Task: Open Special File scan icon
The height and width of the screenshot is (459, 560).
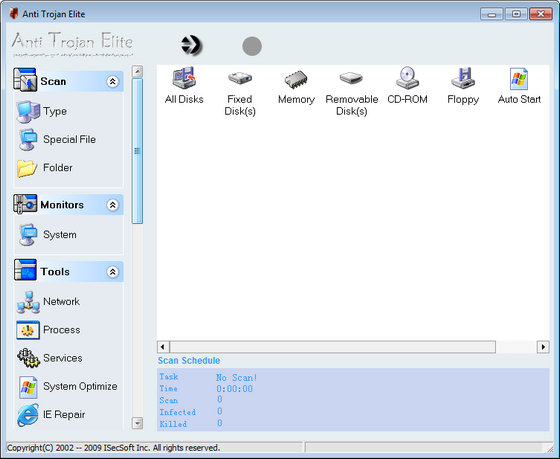Action: click(x=28, y=140)
